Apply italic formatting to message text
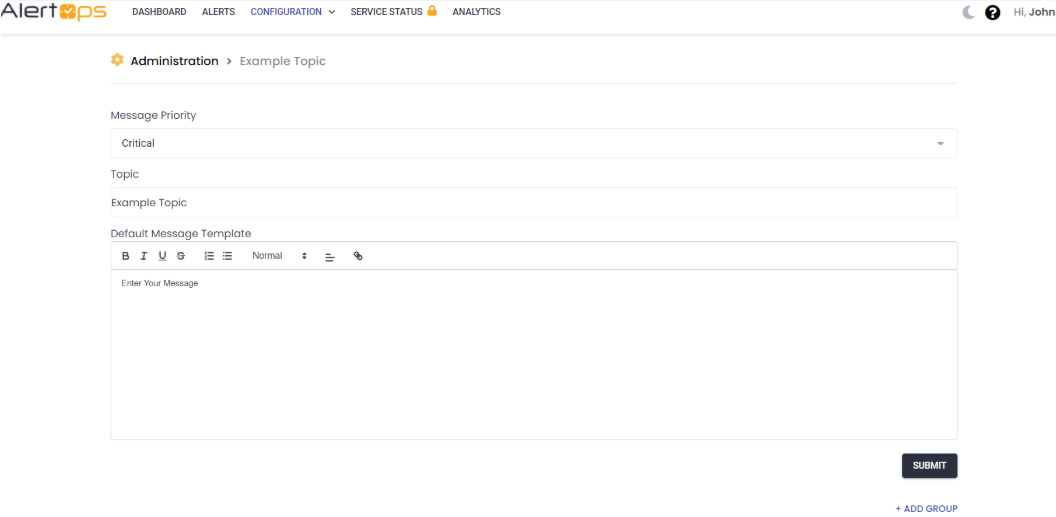Viewport: 1056px width, 517px height. [144, 256]
